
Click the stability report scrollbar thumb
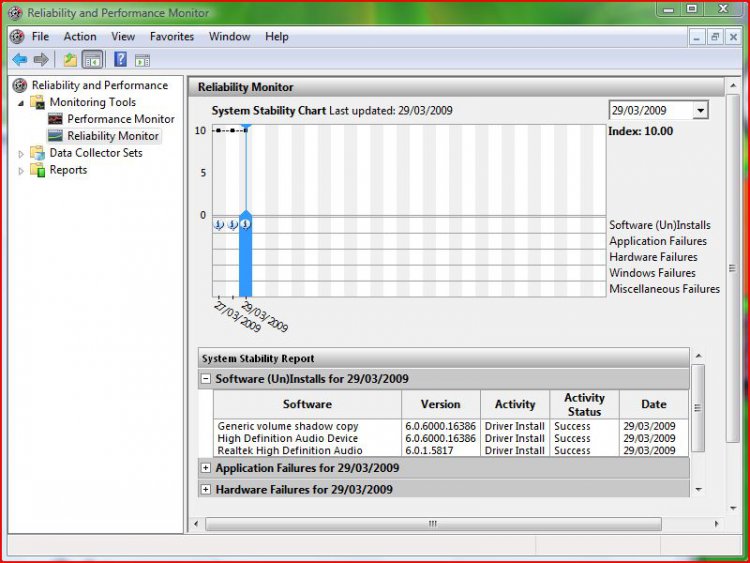point(697,408)
